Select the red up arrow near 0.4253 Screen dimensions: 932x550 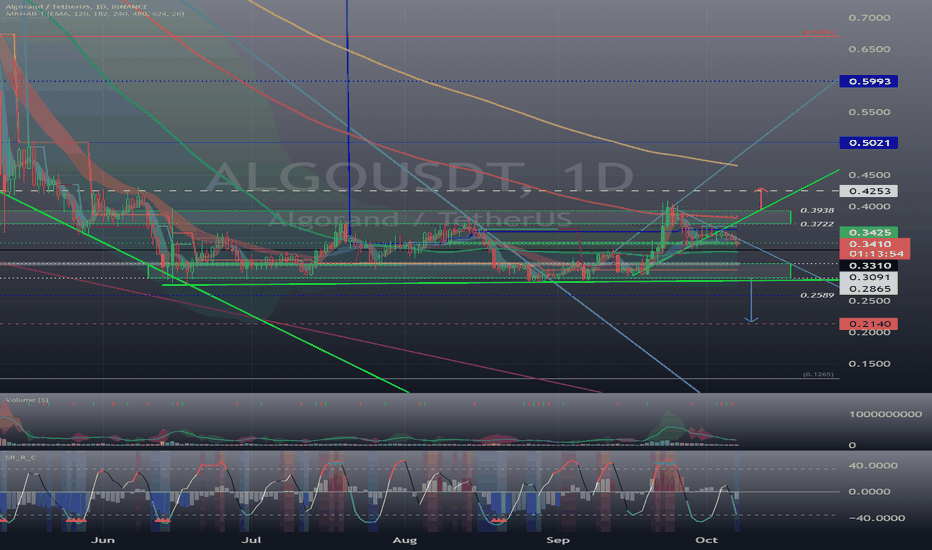click(761, 199)
